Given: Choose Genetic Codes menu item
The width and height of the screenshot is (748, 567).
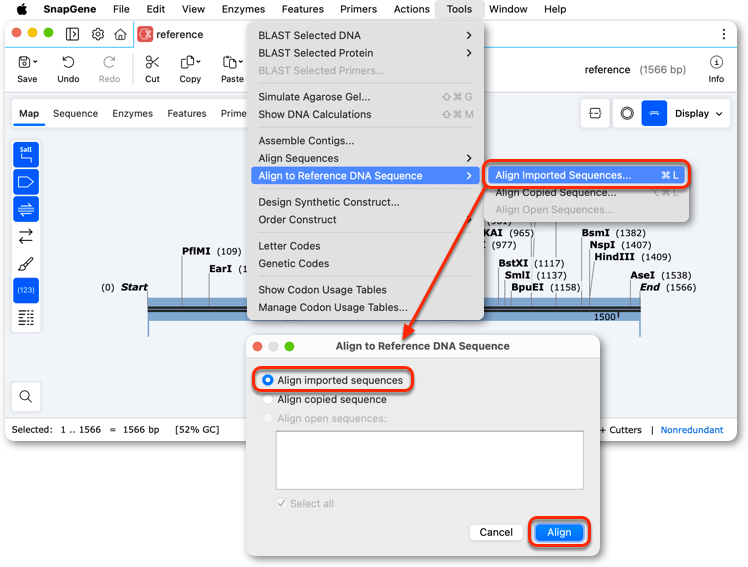Looking at the screenshot, I should point(365,264).
